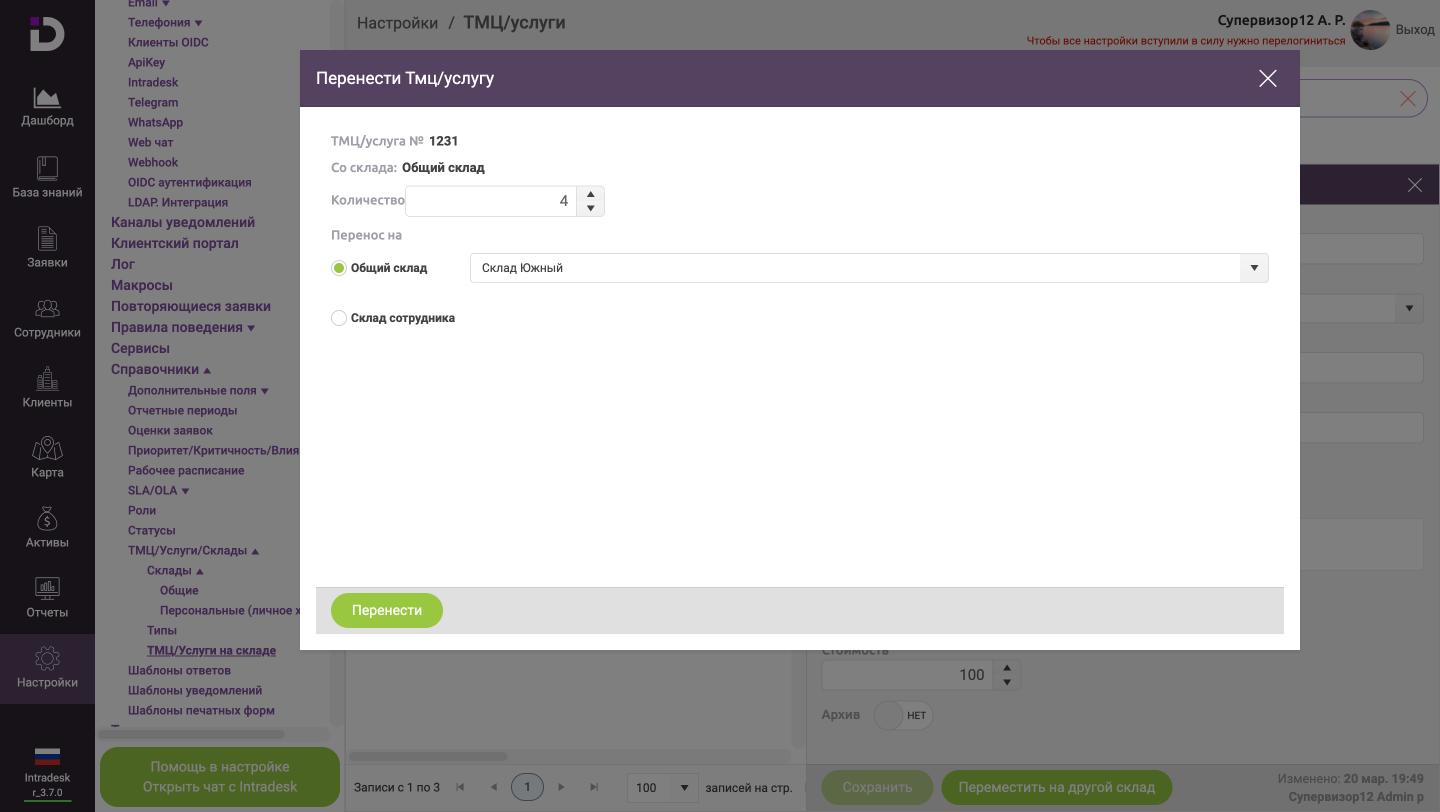Collapse the Справочники tree section

pyautogui.click(x=207, y=370)
